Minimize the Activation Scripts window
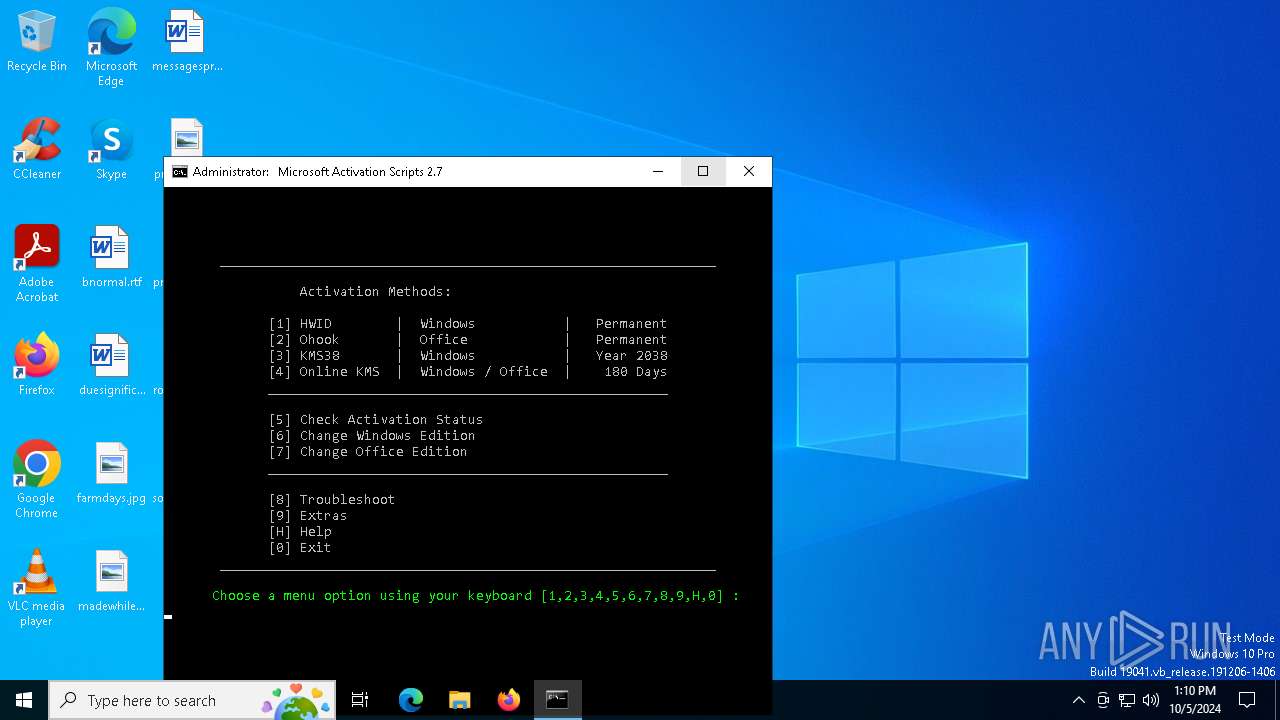 coord(658,172)
